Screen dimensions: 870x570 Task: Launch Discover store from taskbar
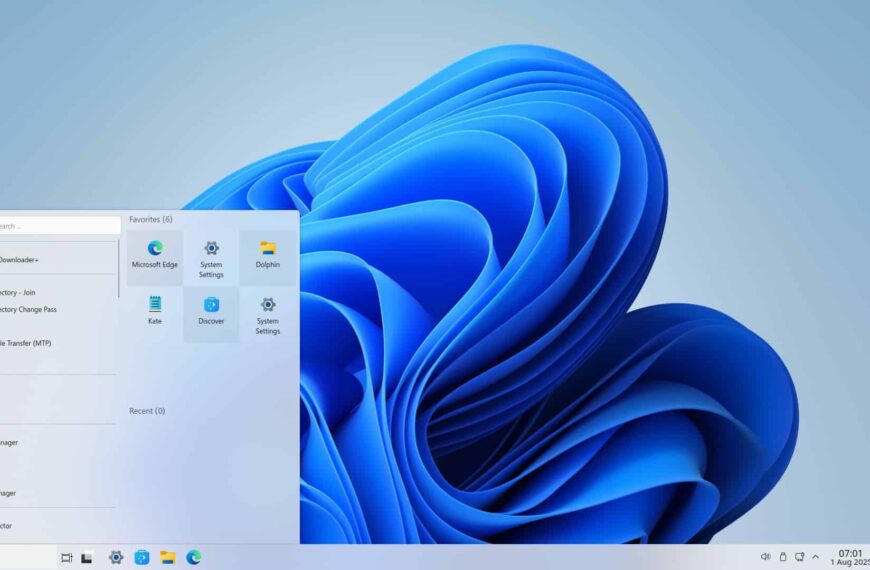[142, 557]
